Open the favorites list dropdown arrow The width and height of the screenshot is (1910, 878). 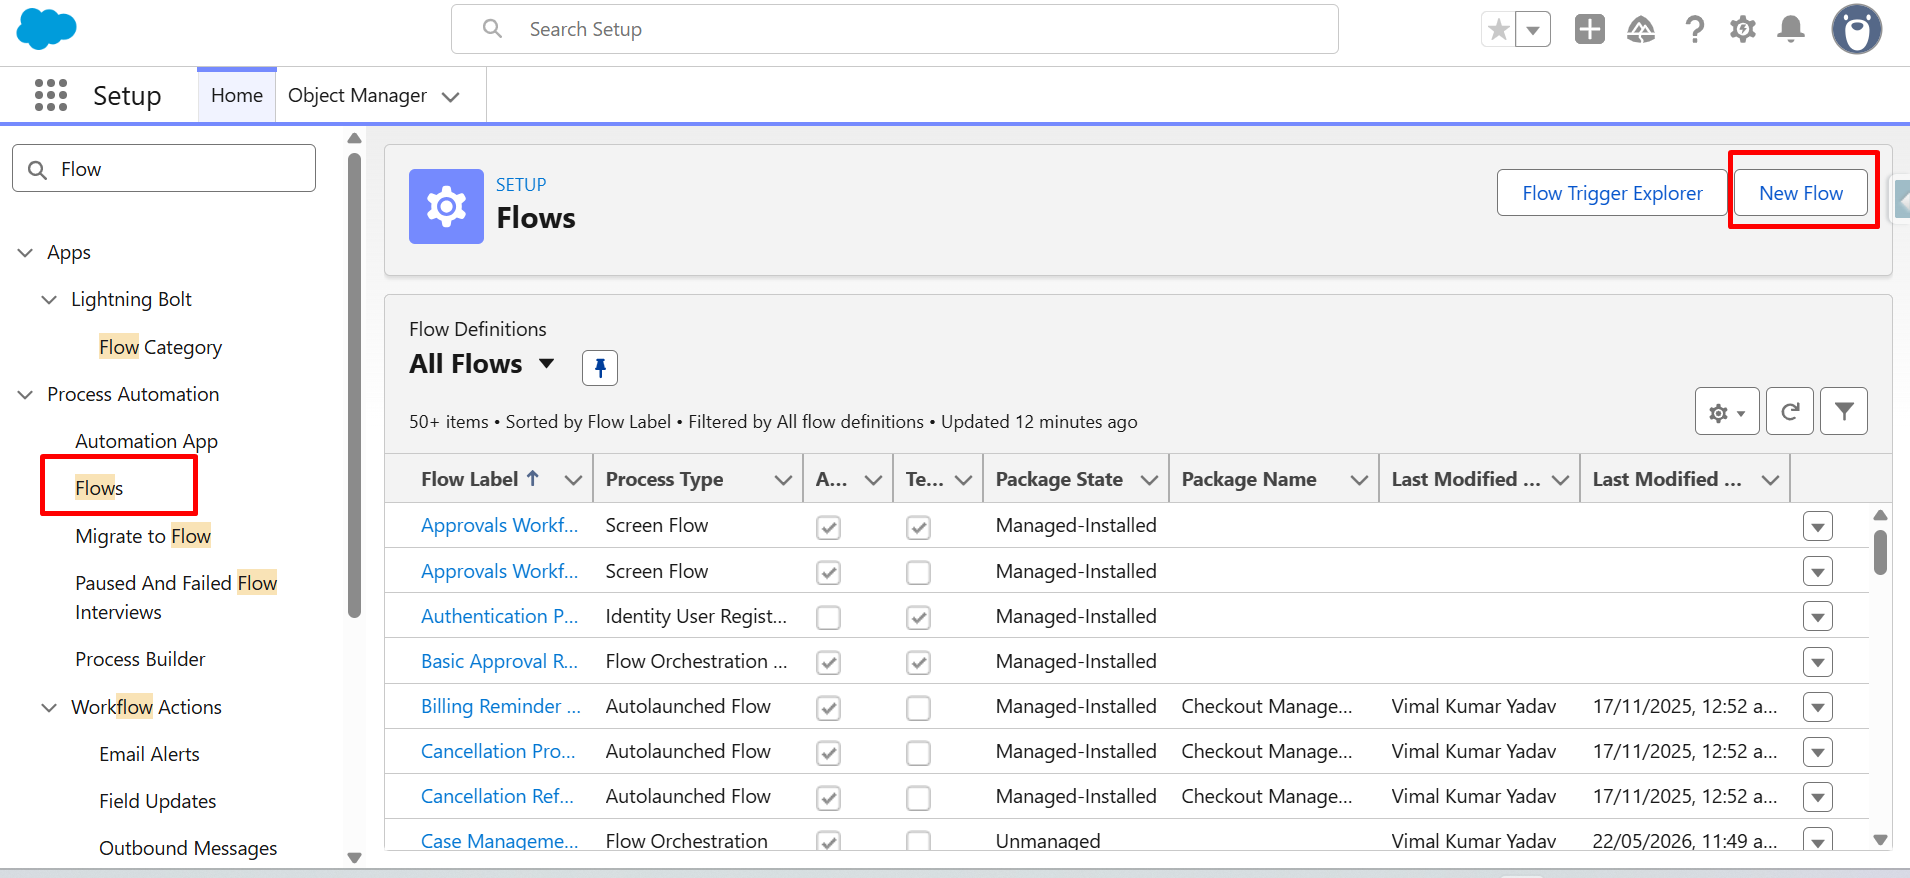point(1533,30)
